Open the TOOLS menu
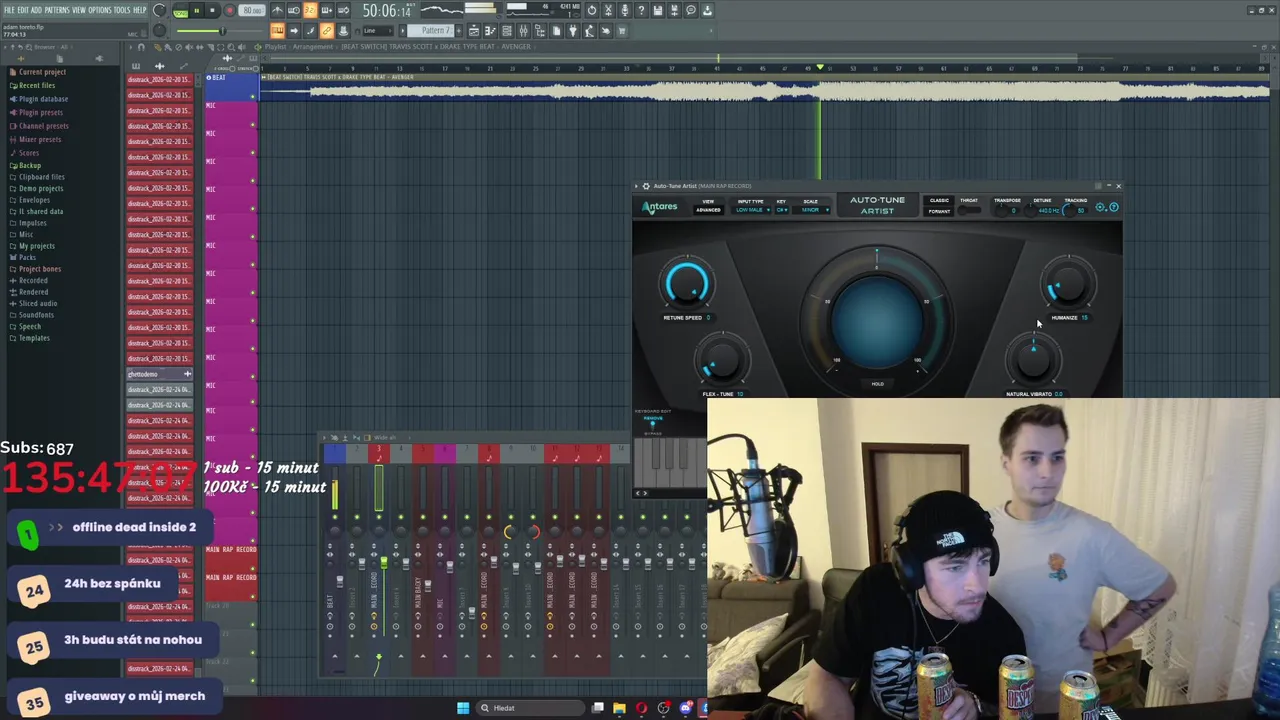 122,10
